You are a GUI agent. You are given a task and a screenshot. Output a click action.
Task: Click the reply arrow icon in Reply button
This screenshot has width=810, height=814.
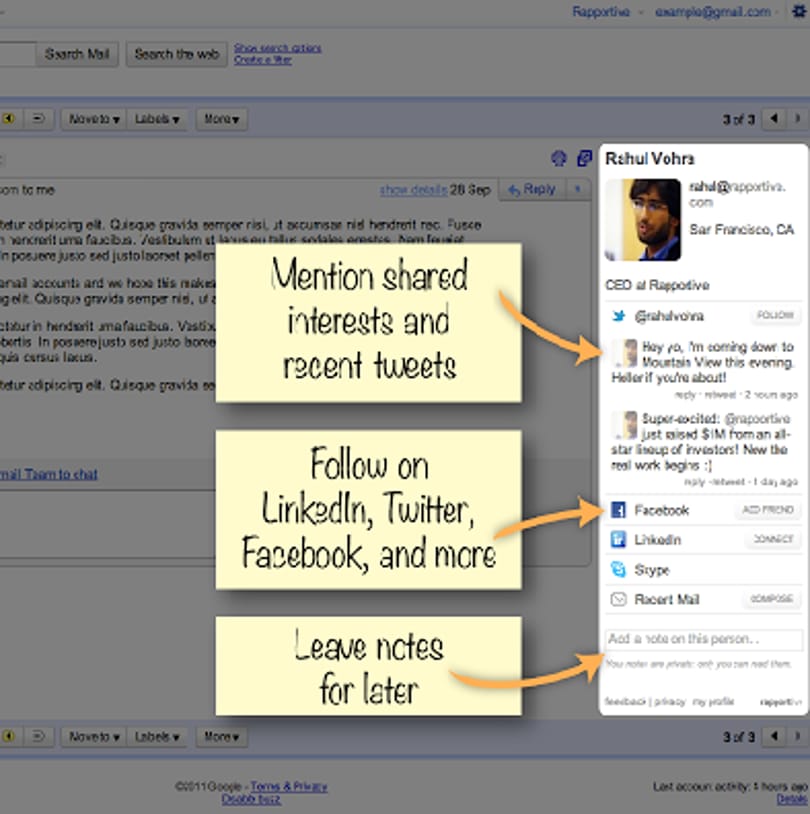pyautogui.click(x=514, y=190)
